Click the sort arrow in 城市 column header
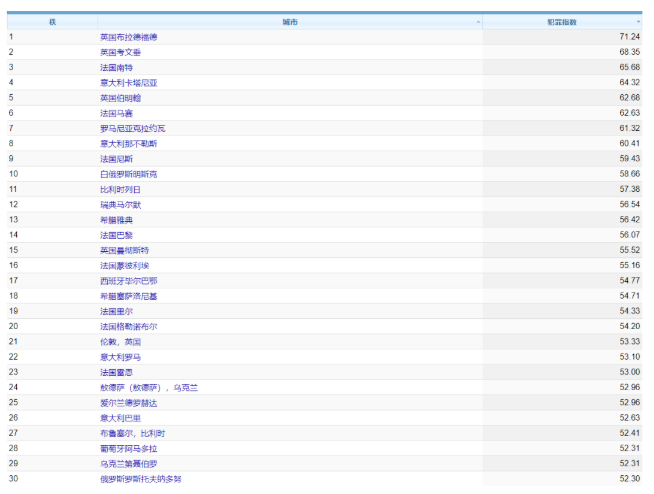Viewport: 654px width, 494px height. (x=478, y=21)
